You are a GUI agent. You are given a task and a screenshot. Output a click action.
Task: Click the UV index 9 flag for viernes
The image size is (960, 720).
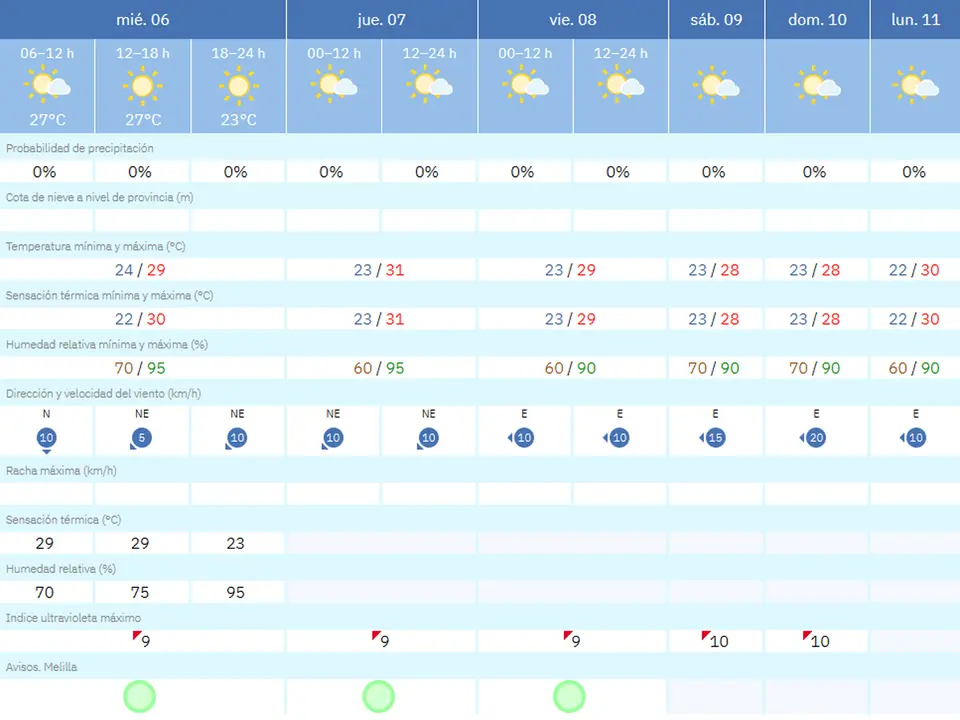(568, 636)
